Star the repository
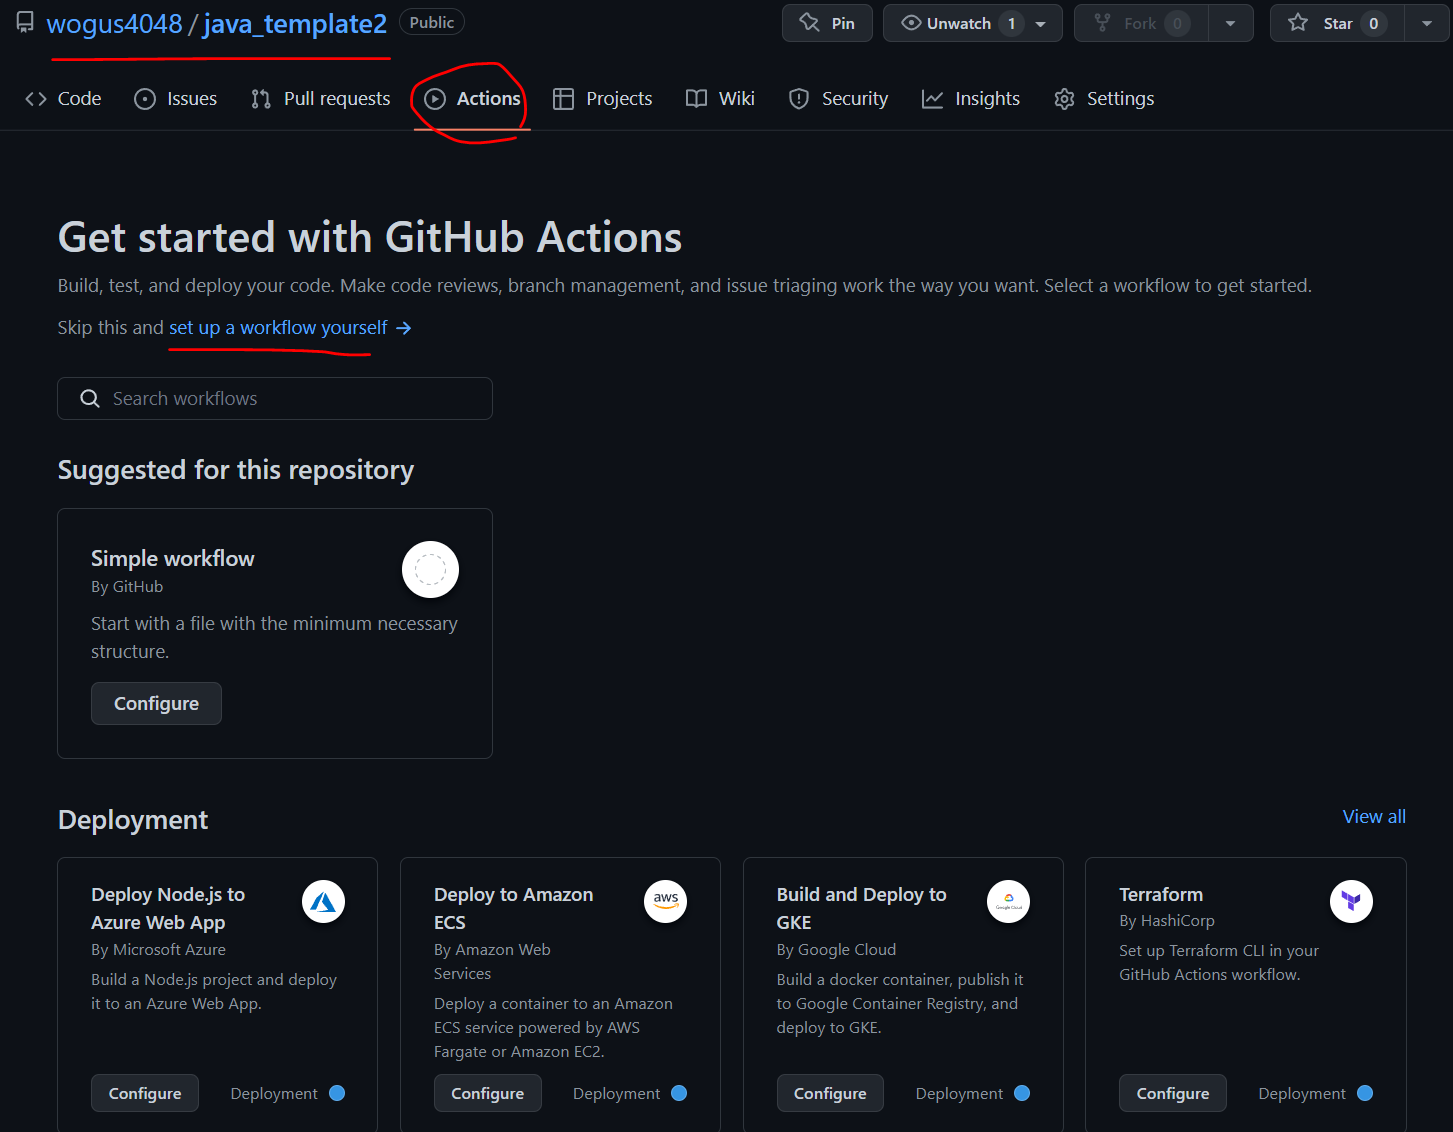The height and width of the screenshot is (1132, 1453). point(1337,23)
